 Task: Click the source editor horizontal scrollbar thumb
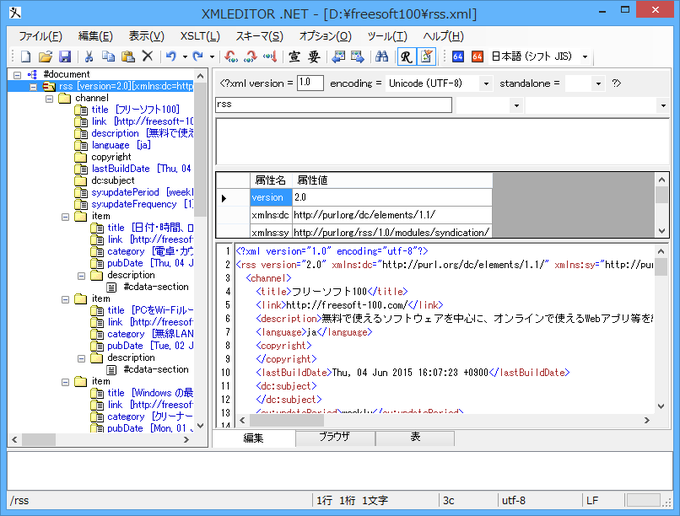tap(287, 420)
